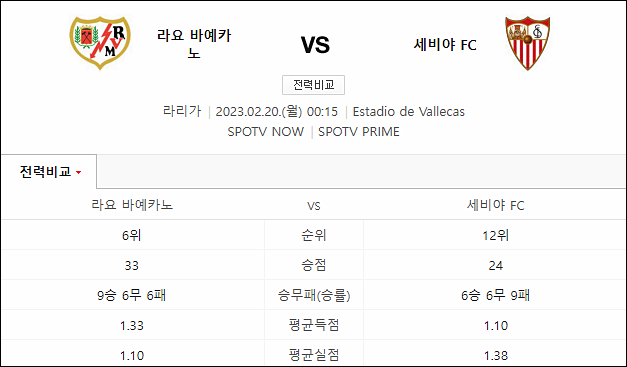Click the Estadio de Vallecas venue
Image resolution: width=627 pixels, height=367 pixels.
[x=409, y=112]
